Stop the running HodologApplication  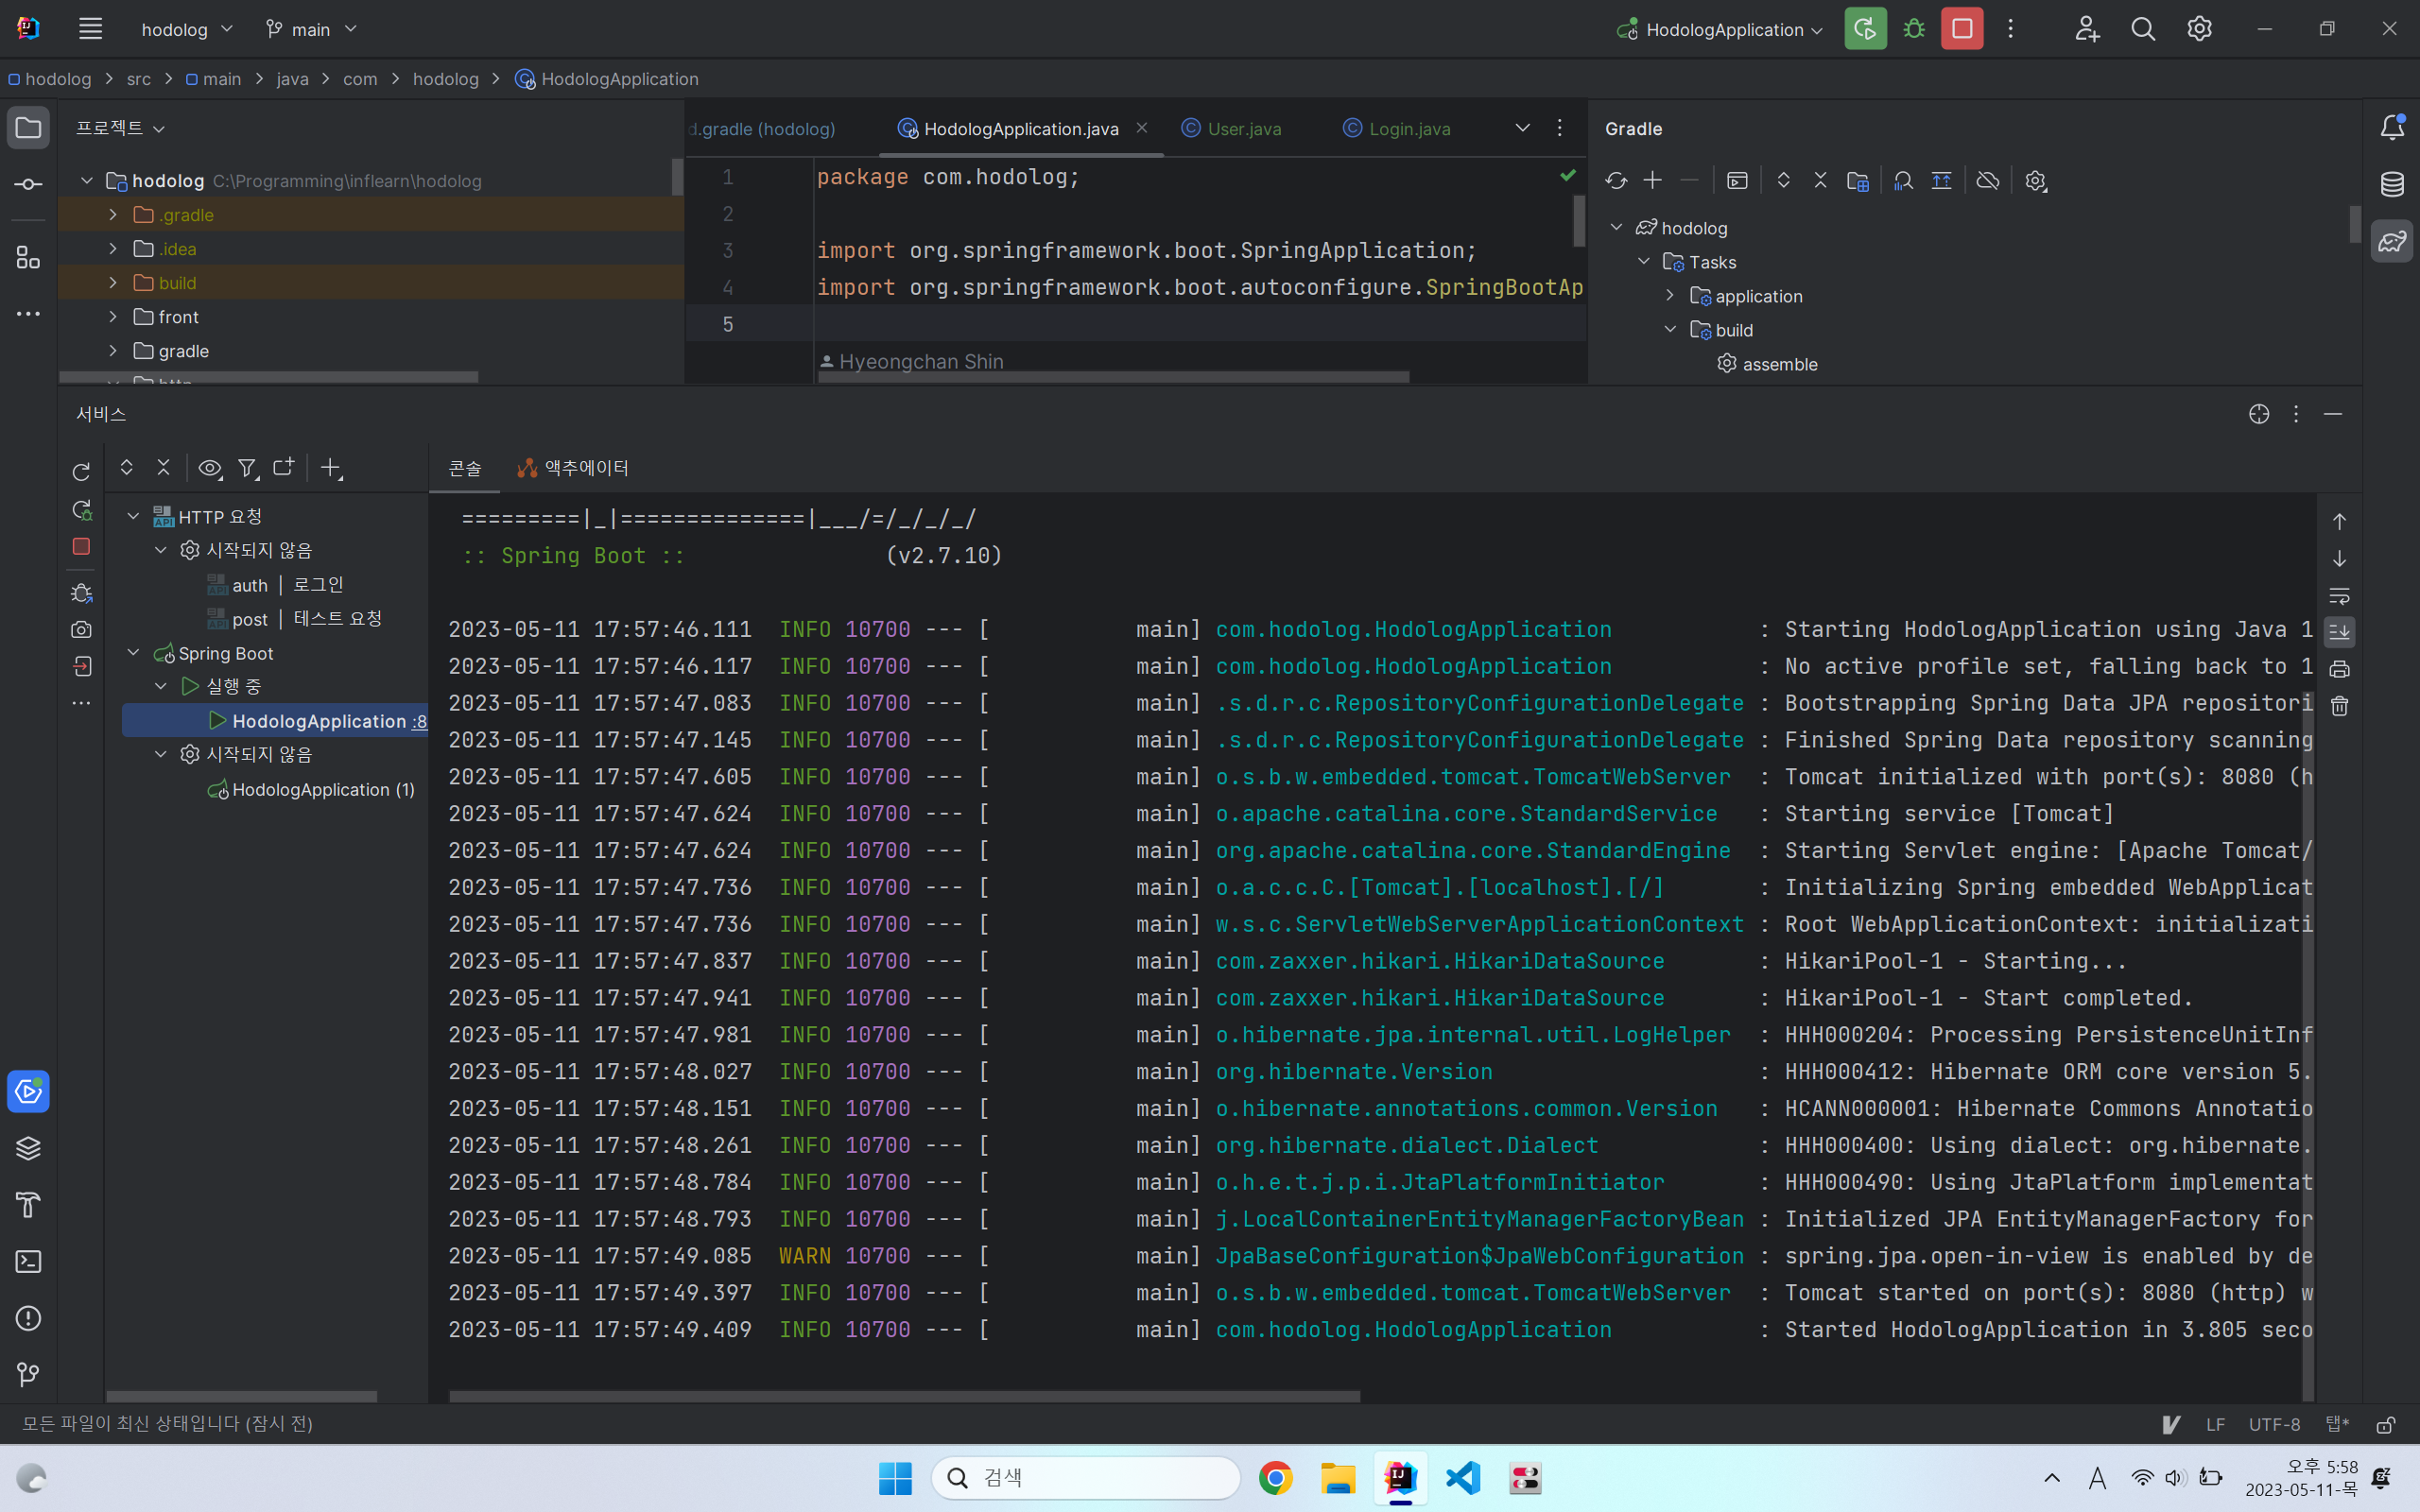point(1962,29)
